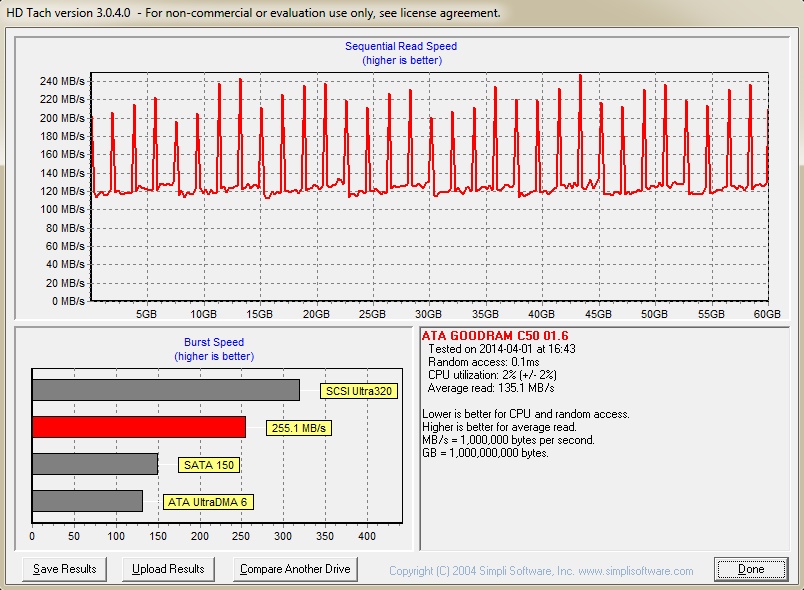Choose Compare Another Drive
This screenshot has width=804, height=590.
[295, 569]
